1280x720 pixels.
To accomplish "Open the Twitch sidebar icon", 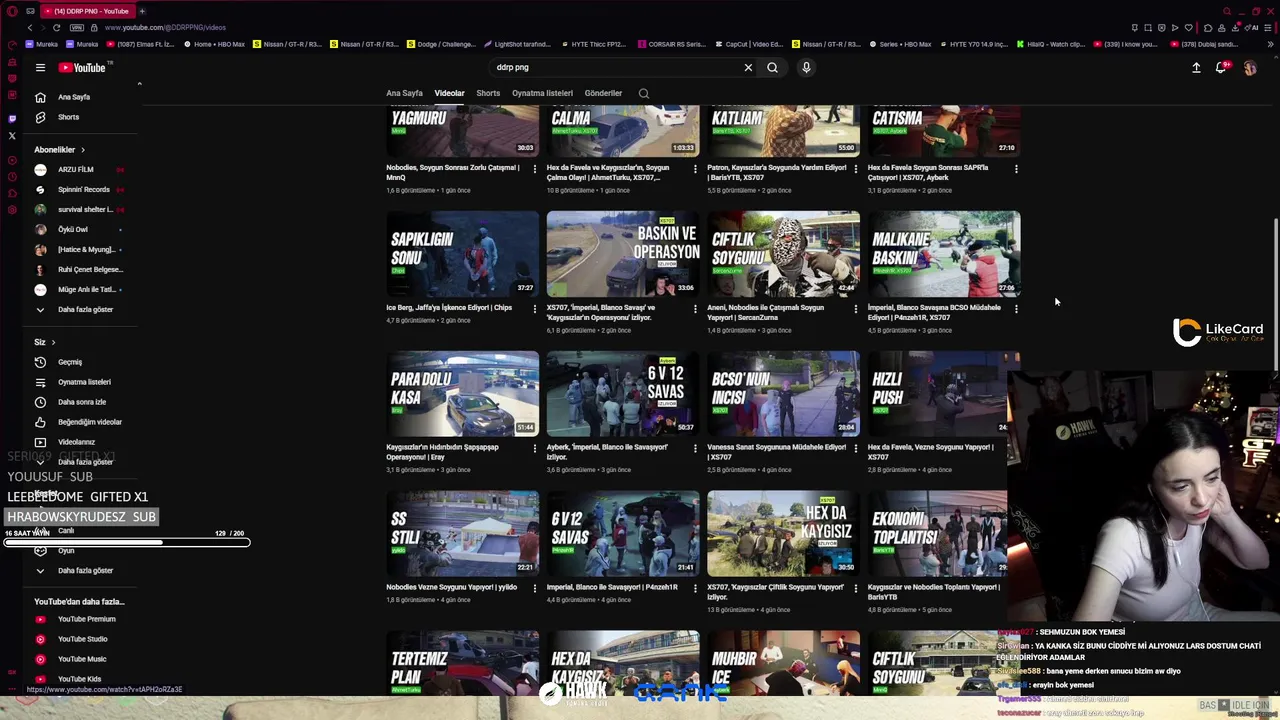I will click(x=12, y=118).
